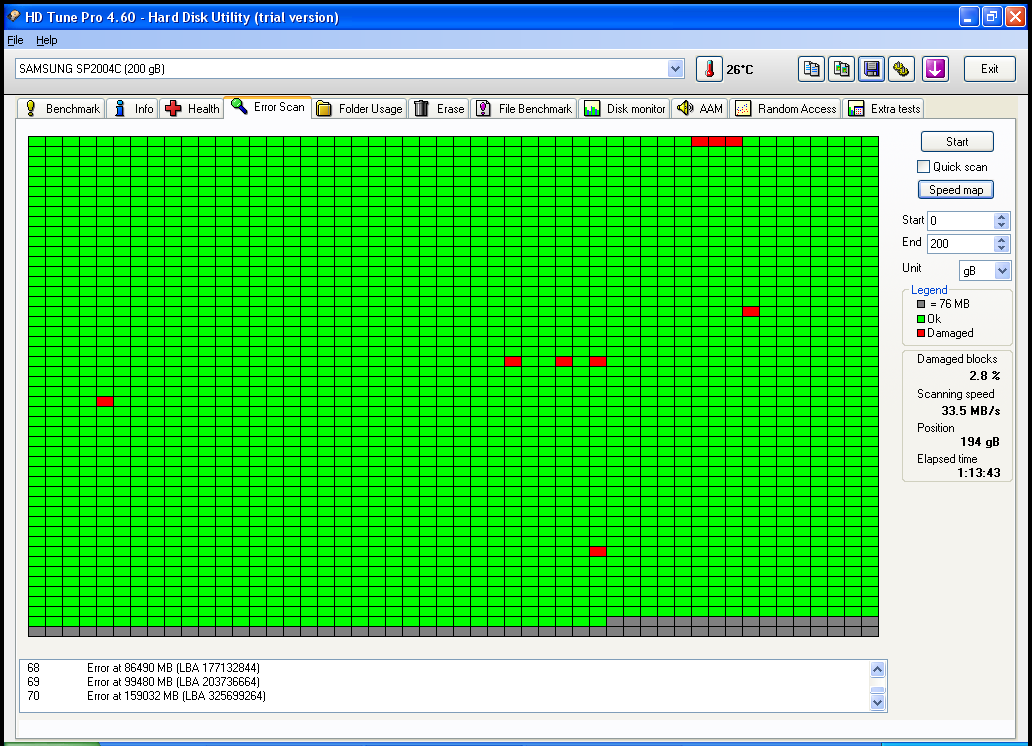Save screenshot floppy disk icon
This screenshot has height=746, width=1032.
coord(871,69)
